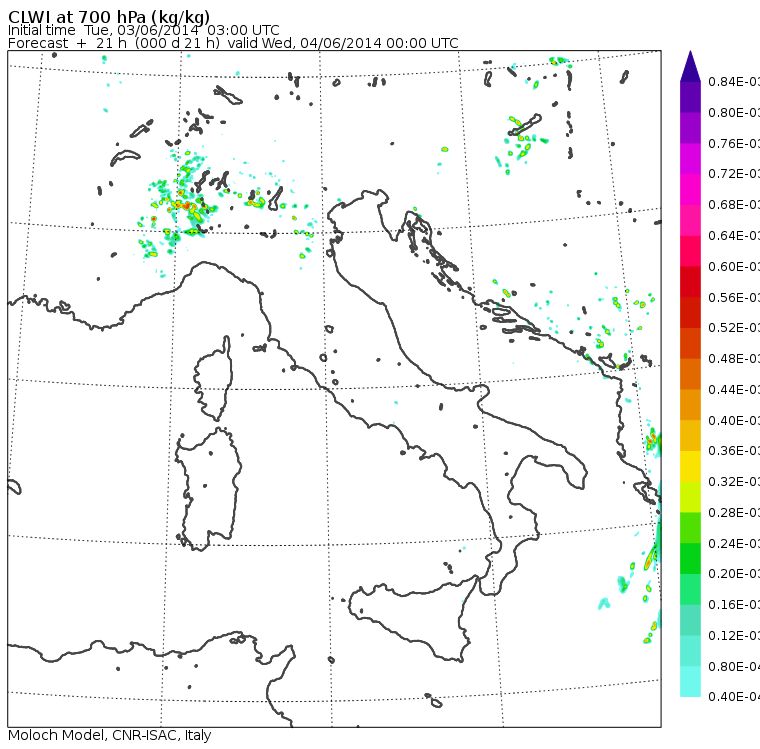
Task: Click the dark triangular arrow atop the color scale
Action: (690, 66)
